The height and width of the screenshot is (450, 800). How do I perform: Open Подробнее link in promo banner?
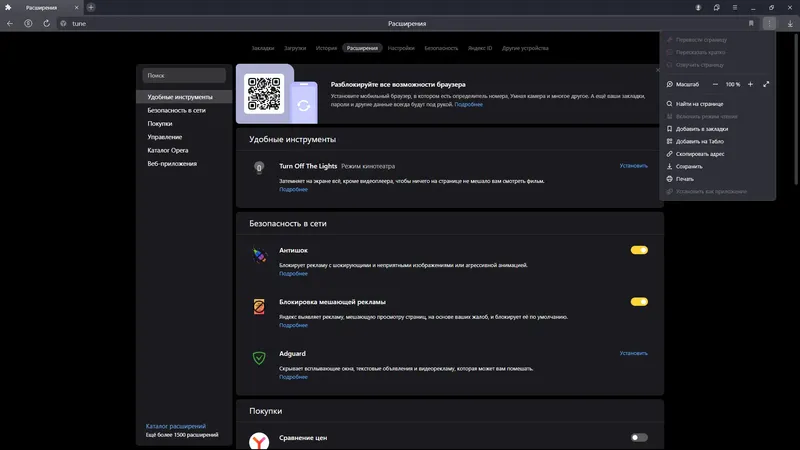tap(468, 104)
